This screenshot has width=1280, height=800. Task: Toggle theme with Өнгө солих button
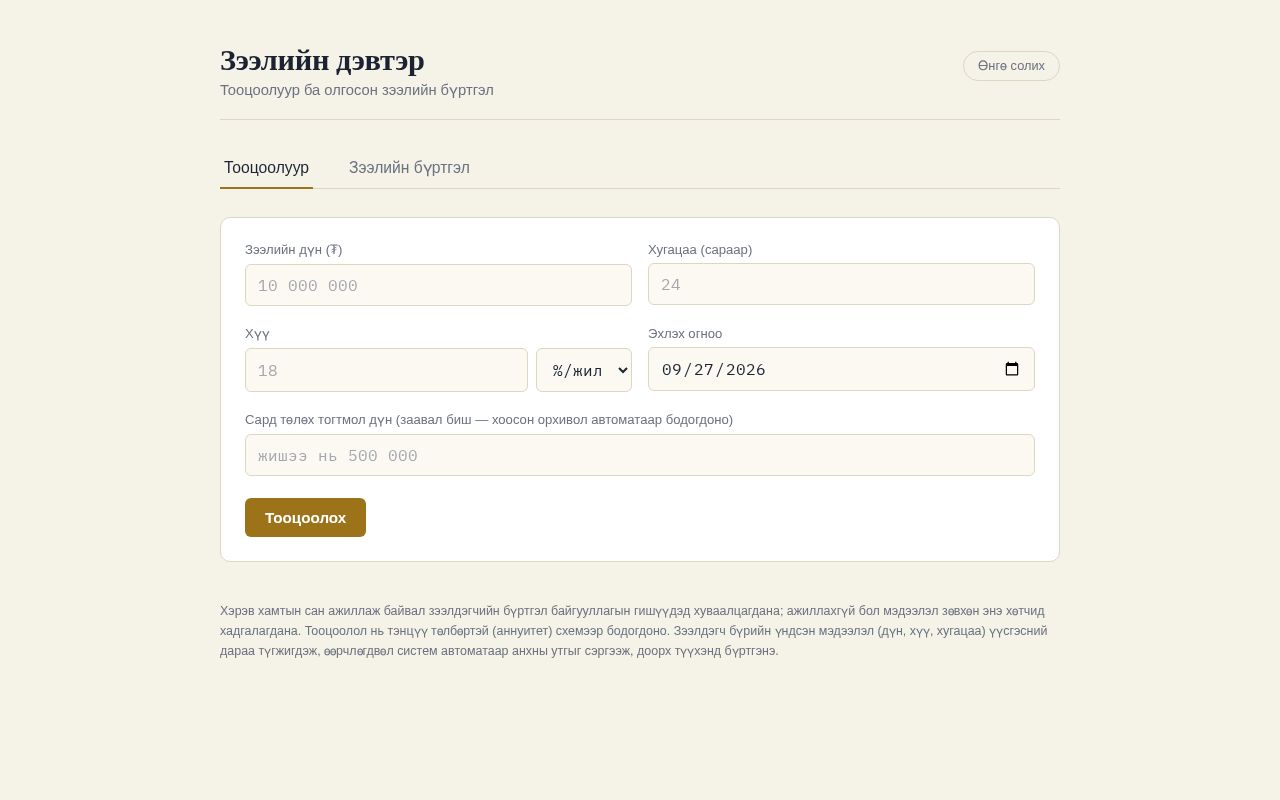pyautogui.click(x=1011, y=66)
